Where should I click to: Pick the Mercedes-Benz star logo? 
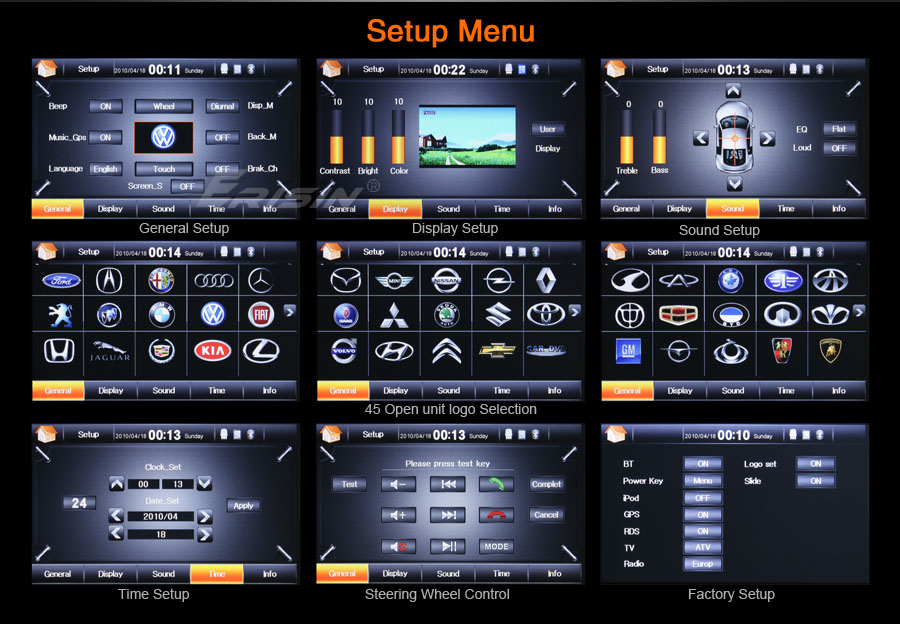coord(261,281)
